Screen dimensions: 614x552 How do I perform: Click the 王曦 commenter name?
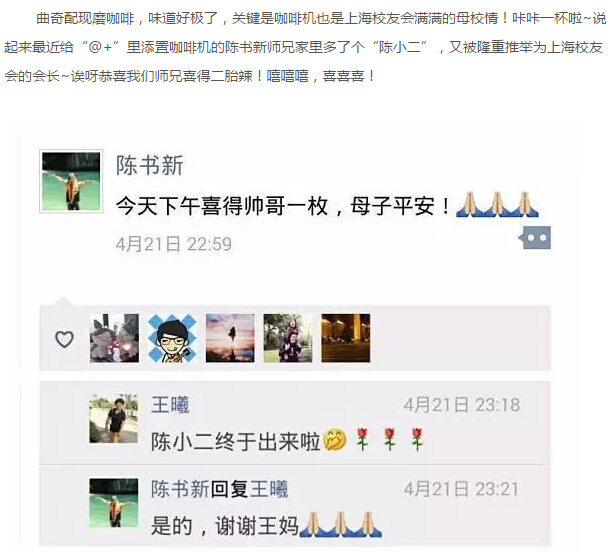pyautogui.click(x=170, y=405)
